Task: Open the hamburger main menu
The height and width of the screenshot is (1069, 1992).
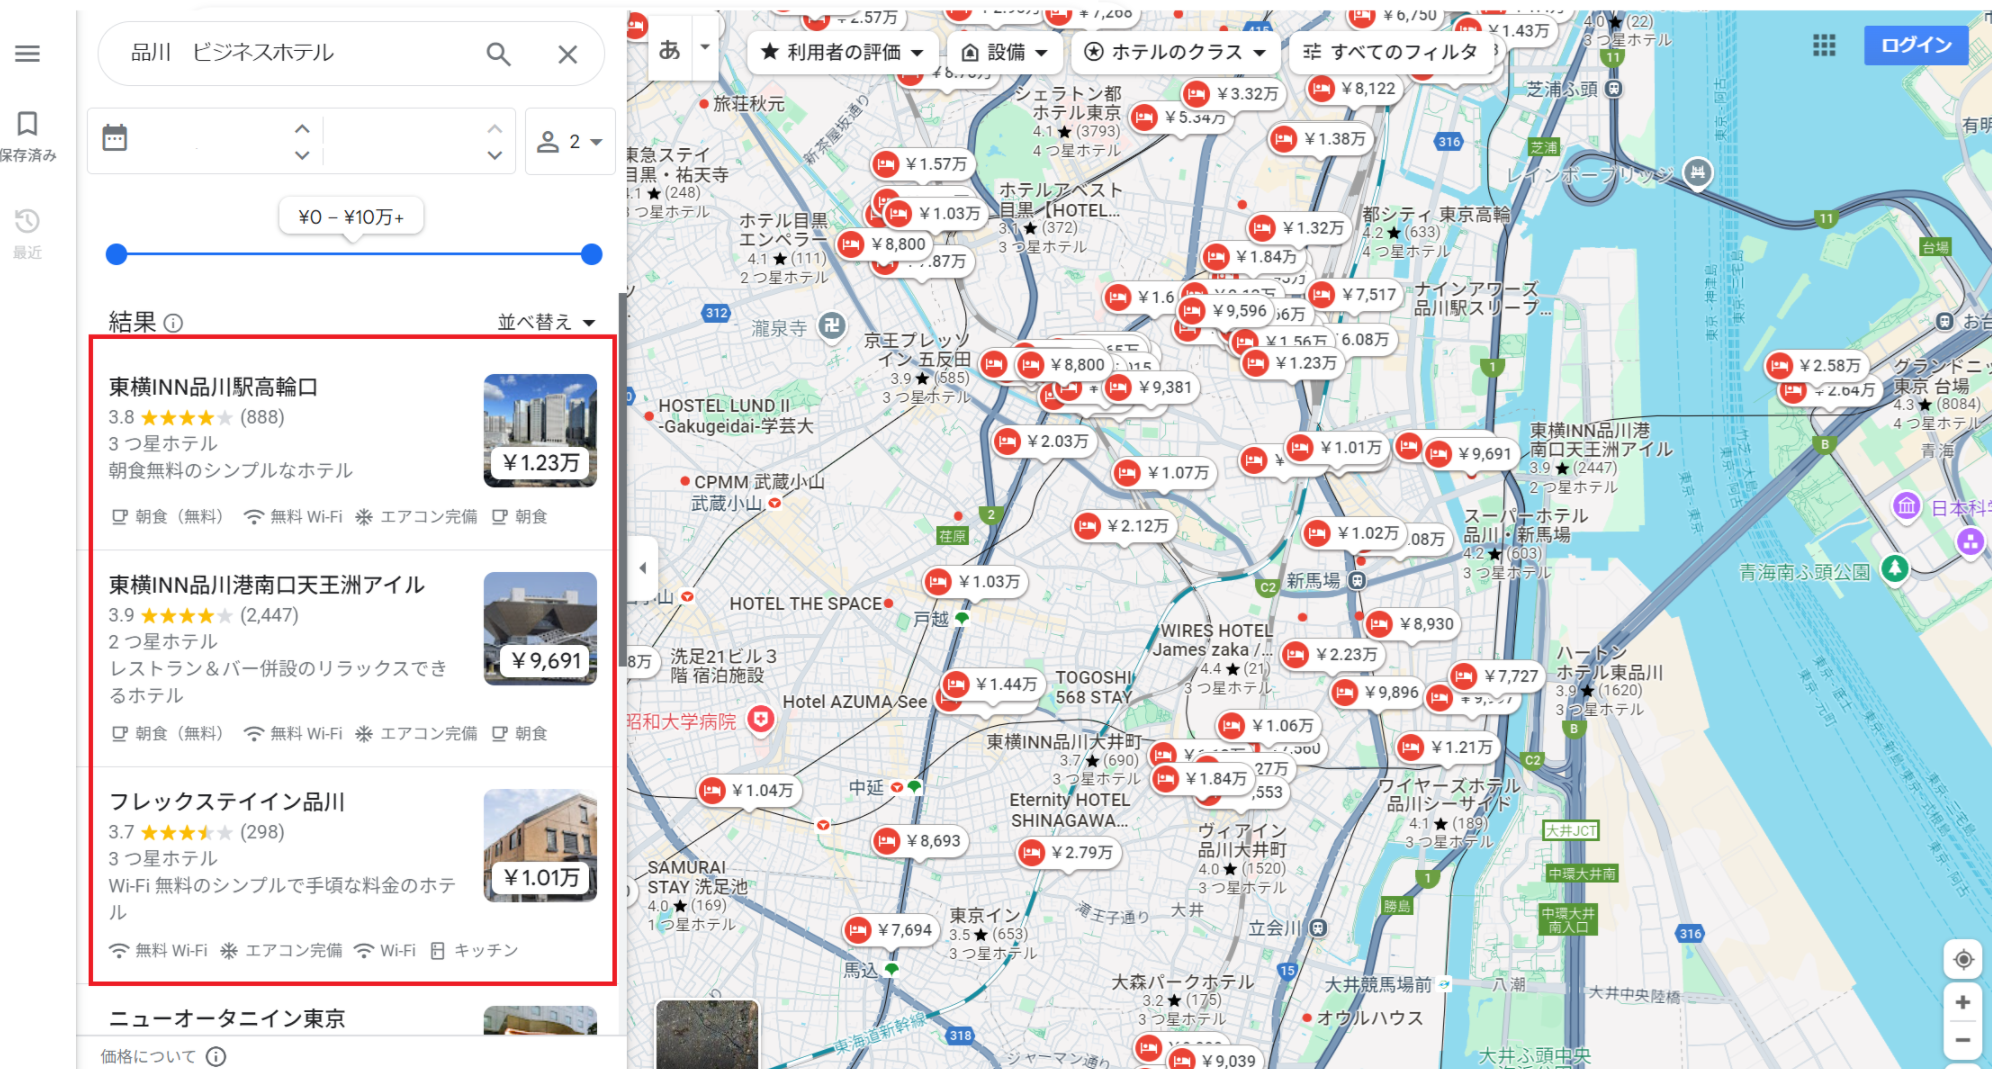Action: [x=27, y=53]
